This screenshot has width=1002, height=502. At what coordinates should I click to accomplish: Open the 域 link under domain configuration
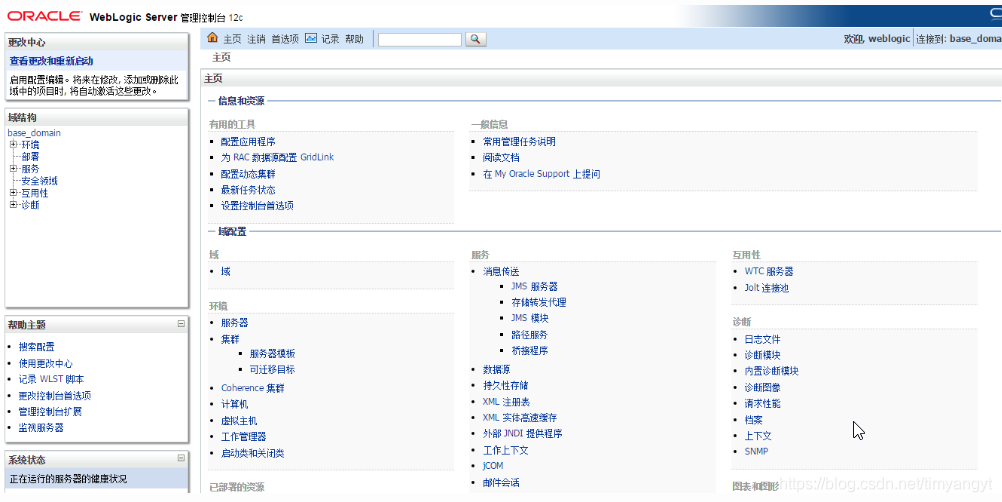226,271
